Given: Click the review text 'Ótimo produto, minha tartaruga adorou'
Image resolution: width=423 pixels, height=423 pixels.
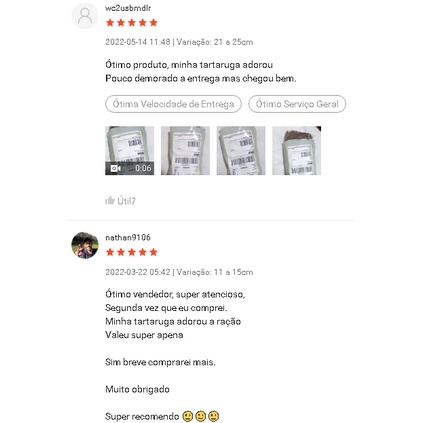Looking at the screenshot, I should point(189,64).
